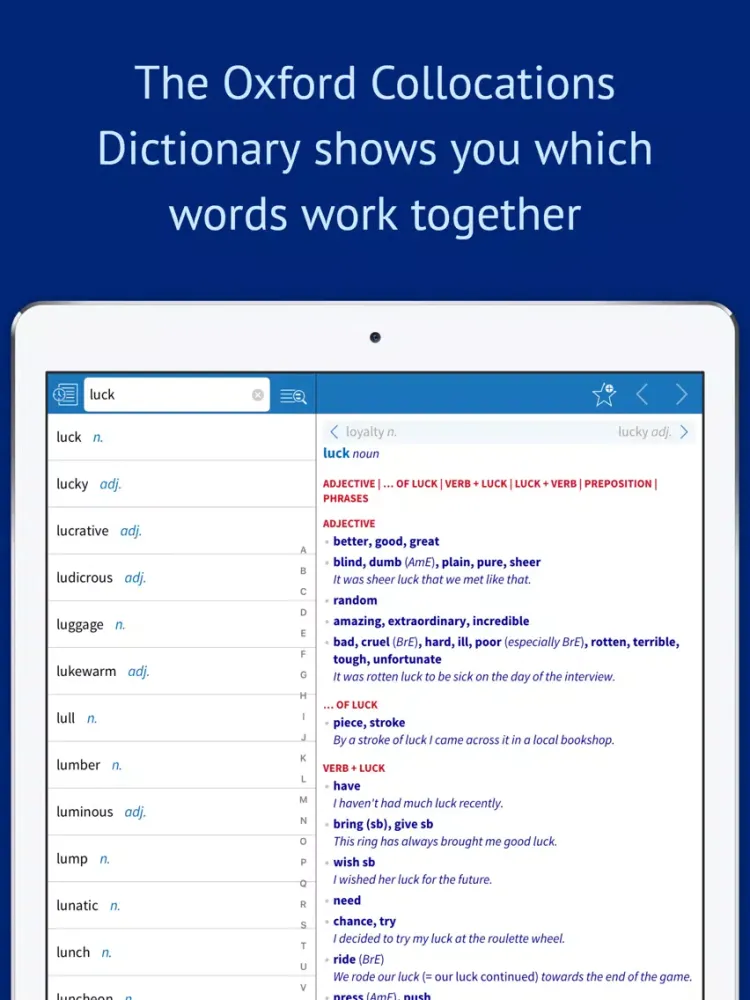The height and width of the screenshot is (1000, 750).
Task: Tap letter T in alphabet index
Action: click(x=304, y=946)
